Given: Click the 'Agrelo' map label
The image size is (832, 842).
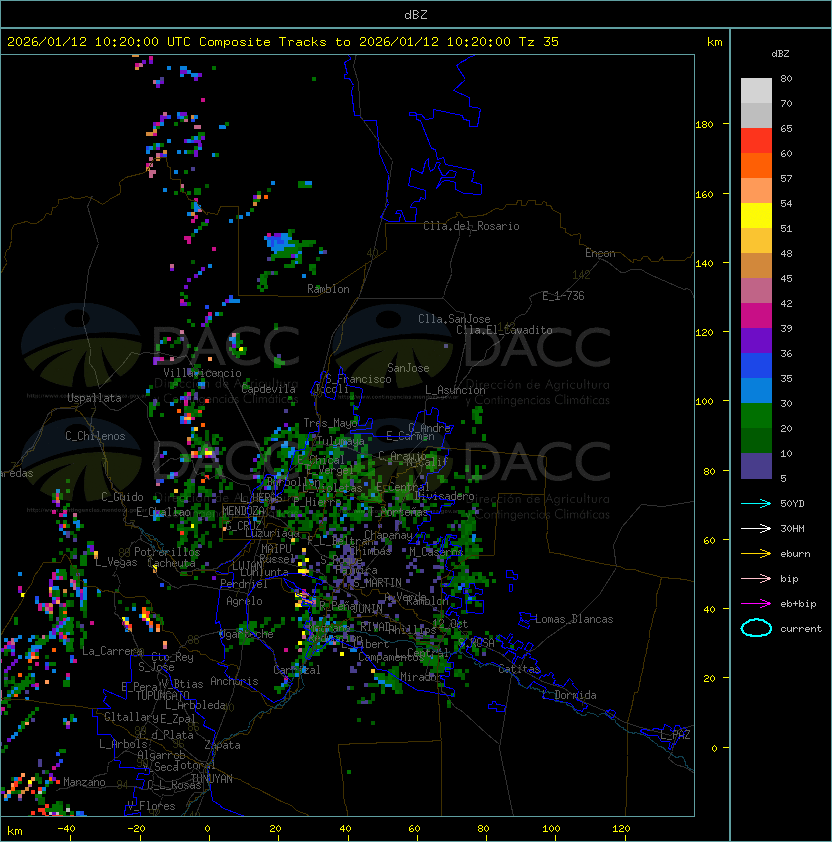Looking at the screenshot, I should pyautogui.click(x=244, y=601).
